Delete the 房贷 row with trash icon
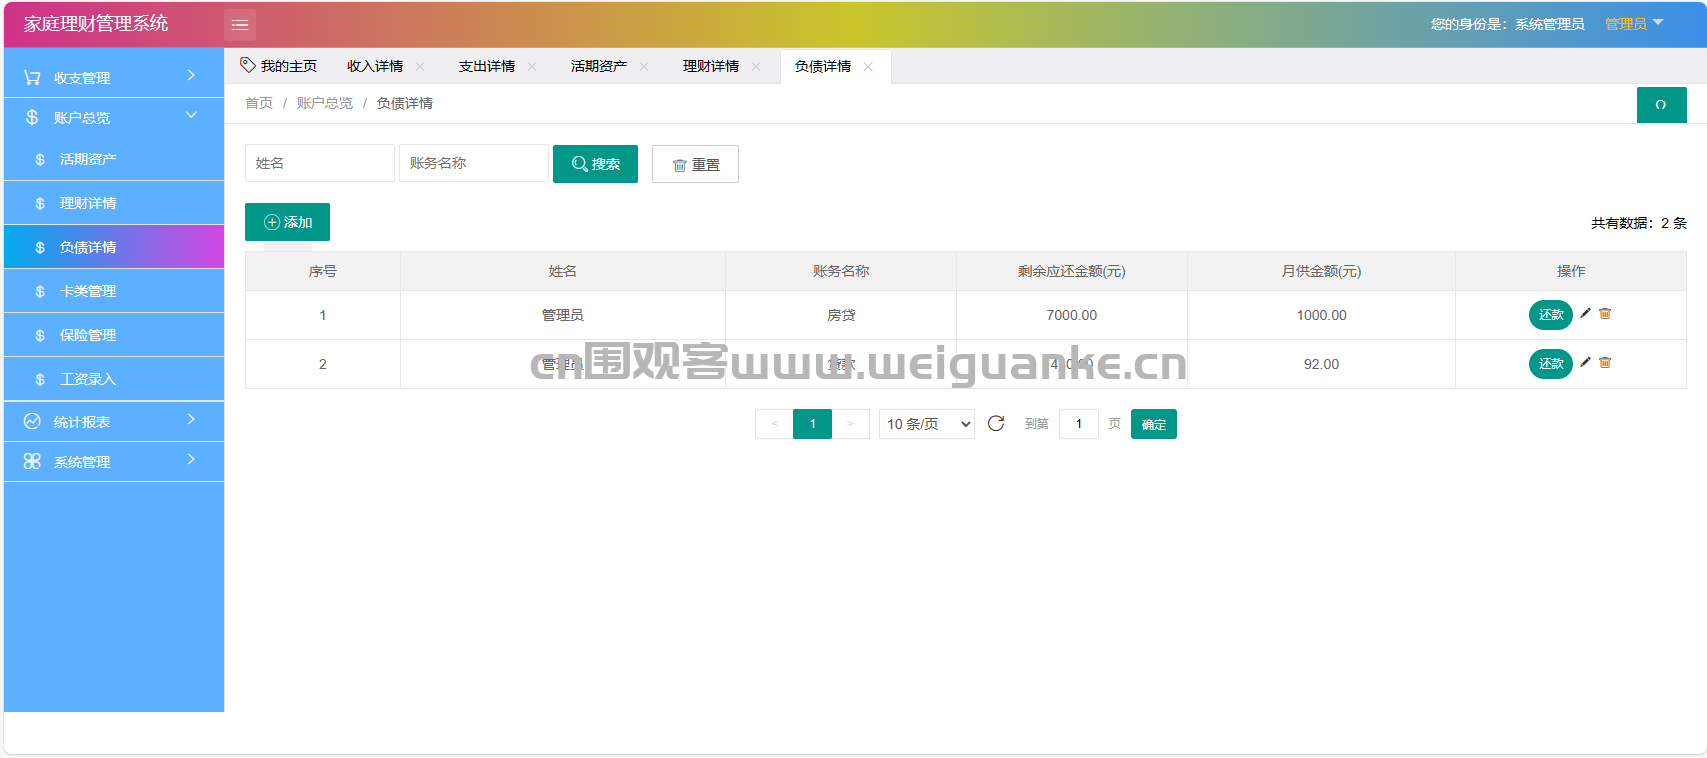This screenshot has width=1707, height=758. point(1605,313)
